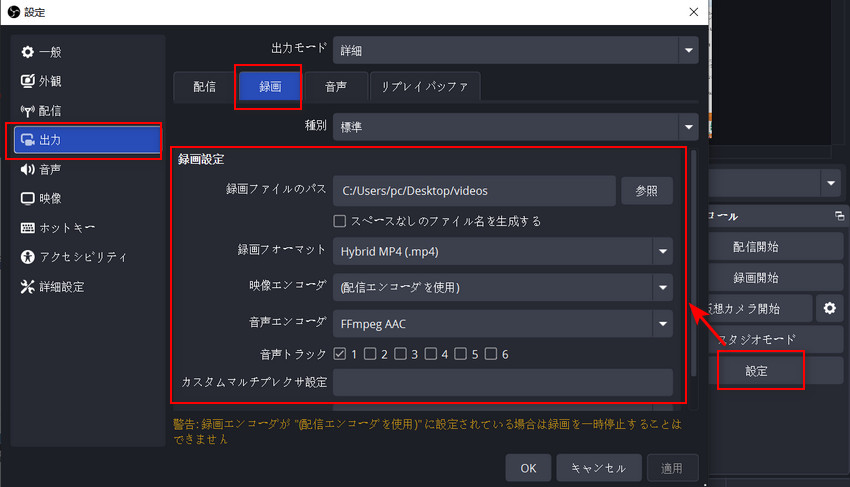Check audio track 6
The width and height of the screenshot is (850, 487).
coord(491,354)
